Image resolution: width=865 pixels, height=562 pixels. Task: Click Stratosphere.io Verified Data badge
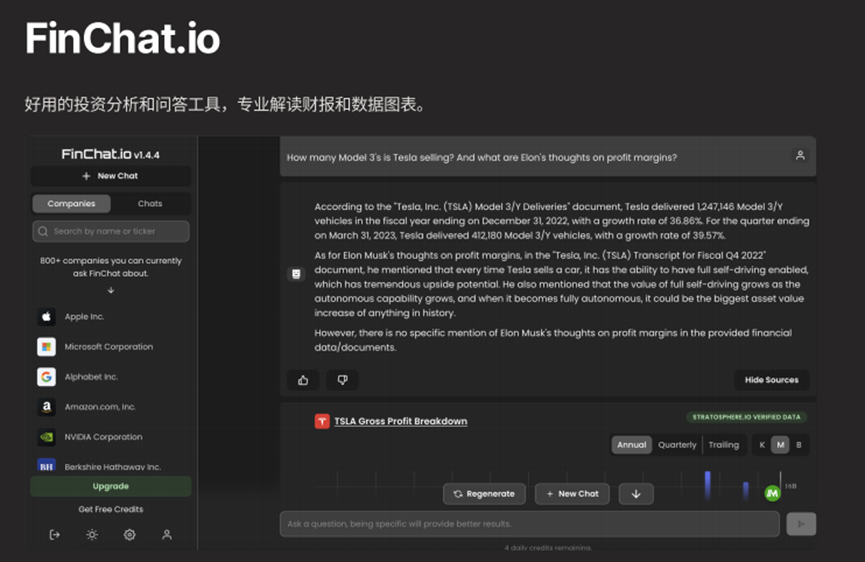point(746,417)
